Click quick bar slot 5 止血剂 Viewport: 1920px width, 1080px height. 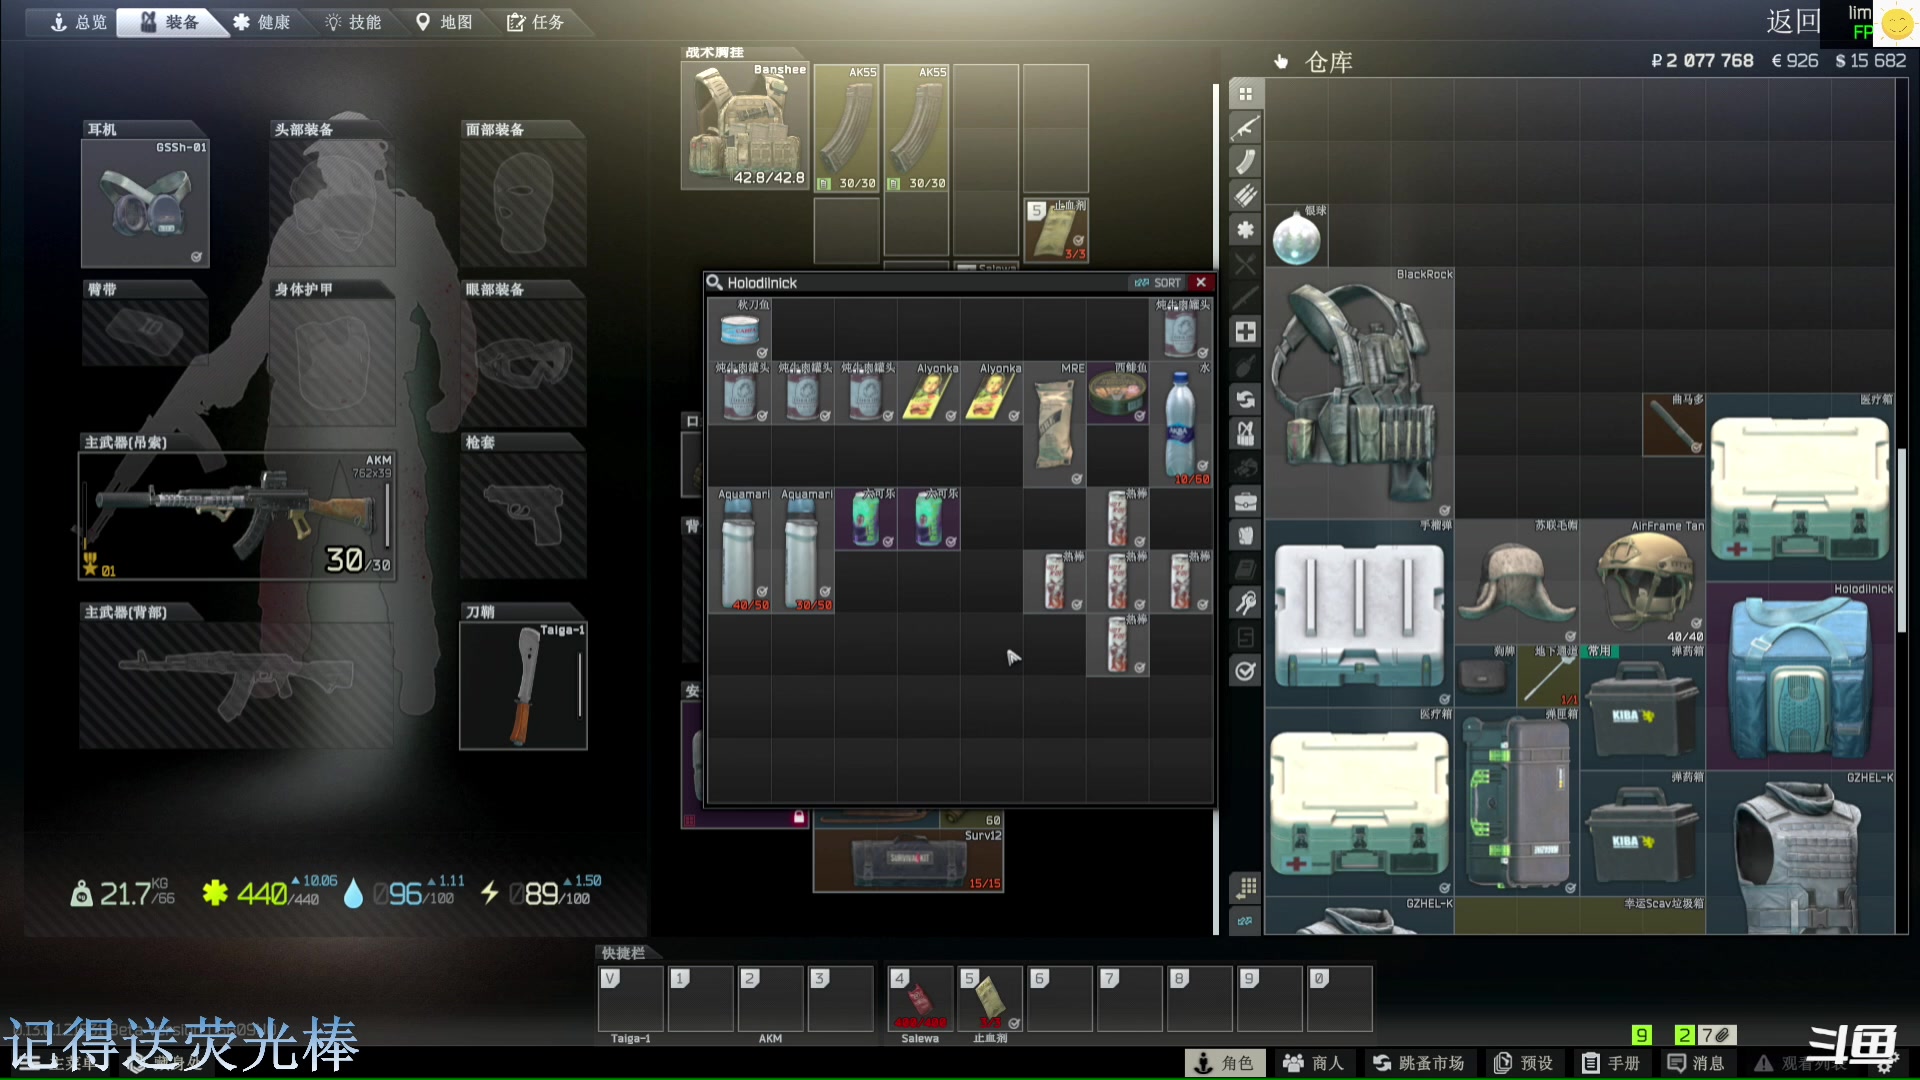click(990, 998)
